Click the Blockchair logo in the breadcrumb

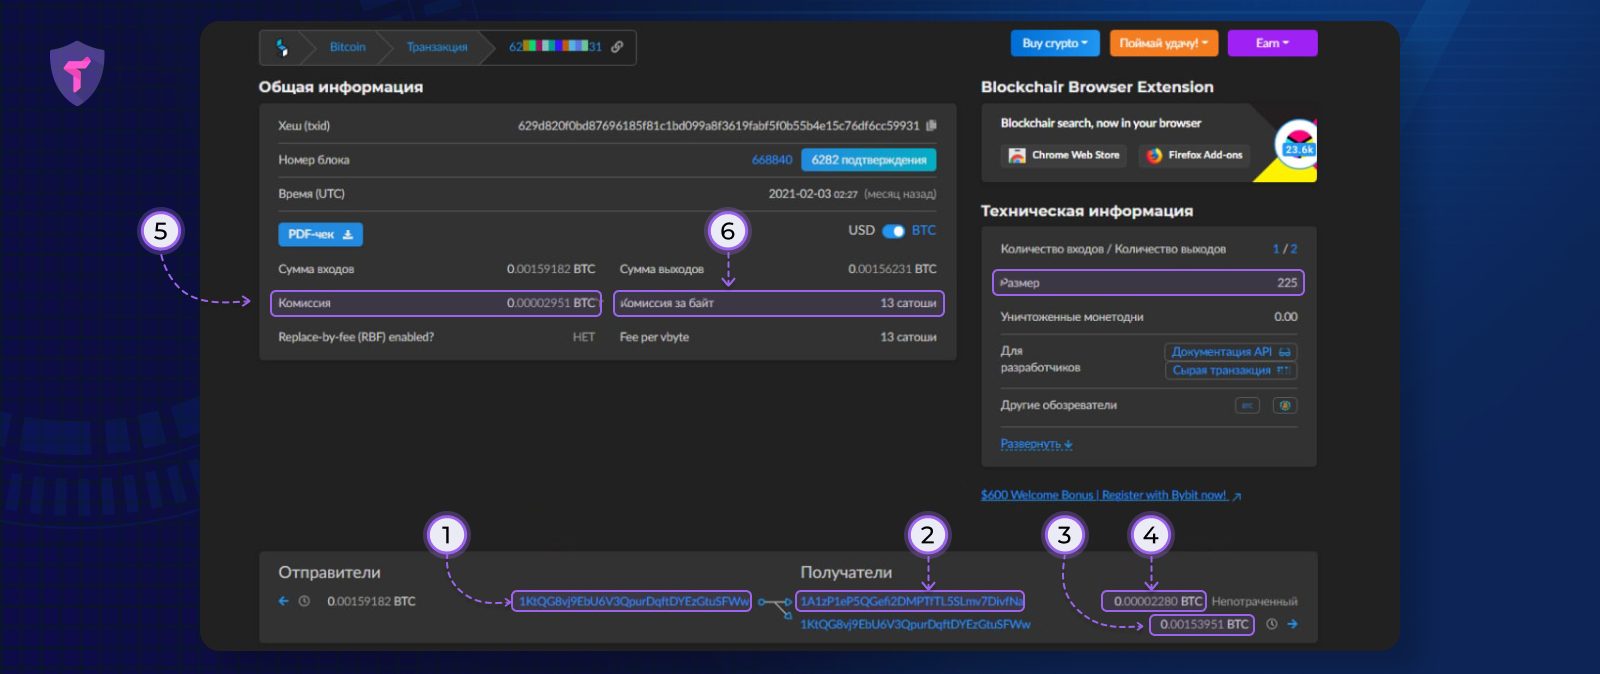[x=282, y=47]
